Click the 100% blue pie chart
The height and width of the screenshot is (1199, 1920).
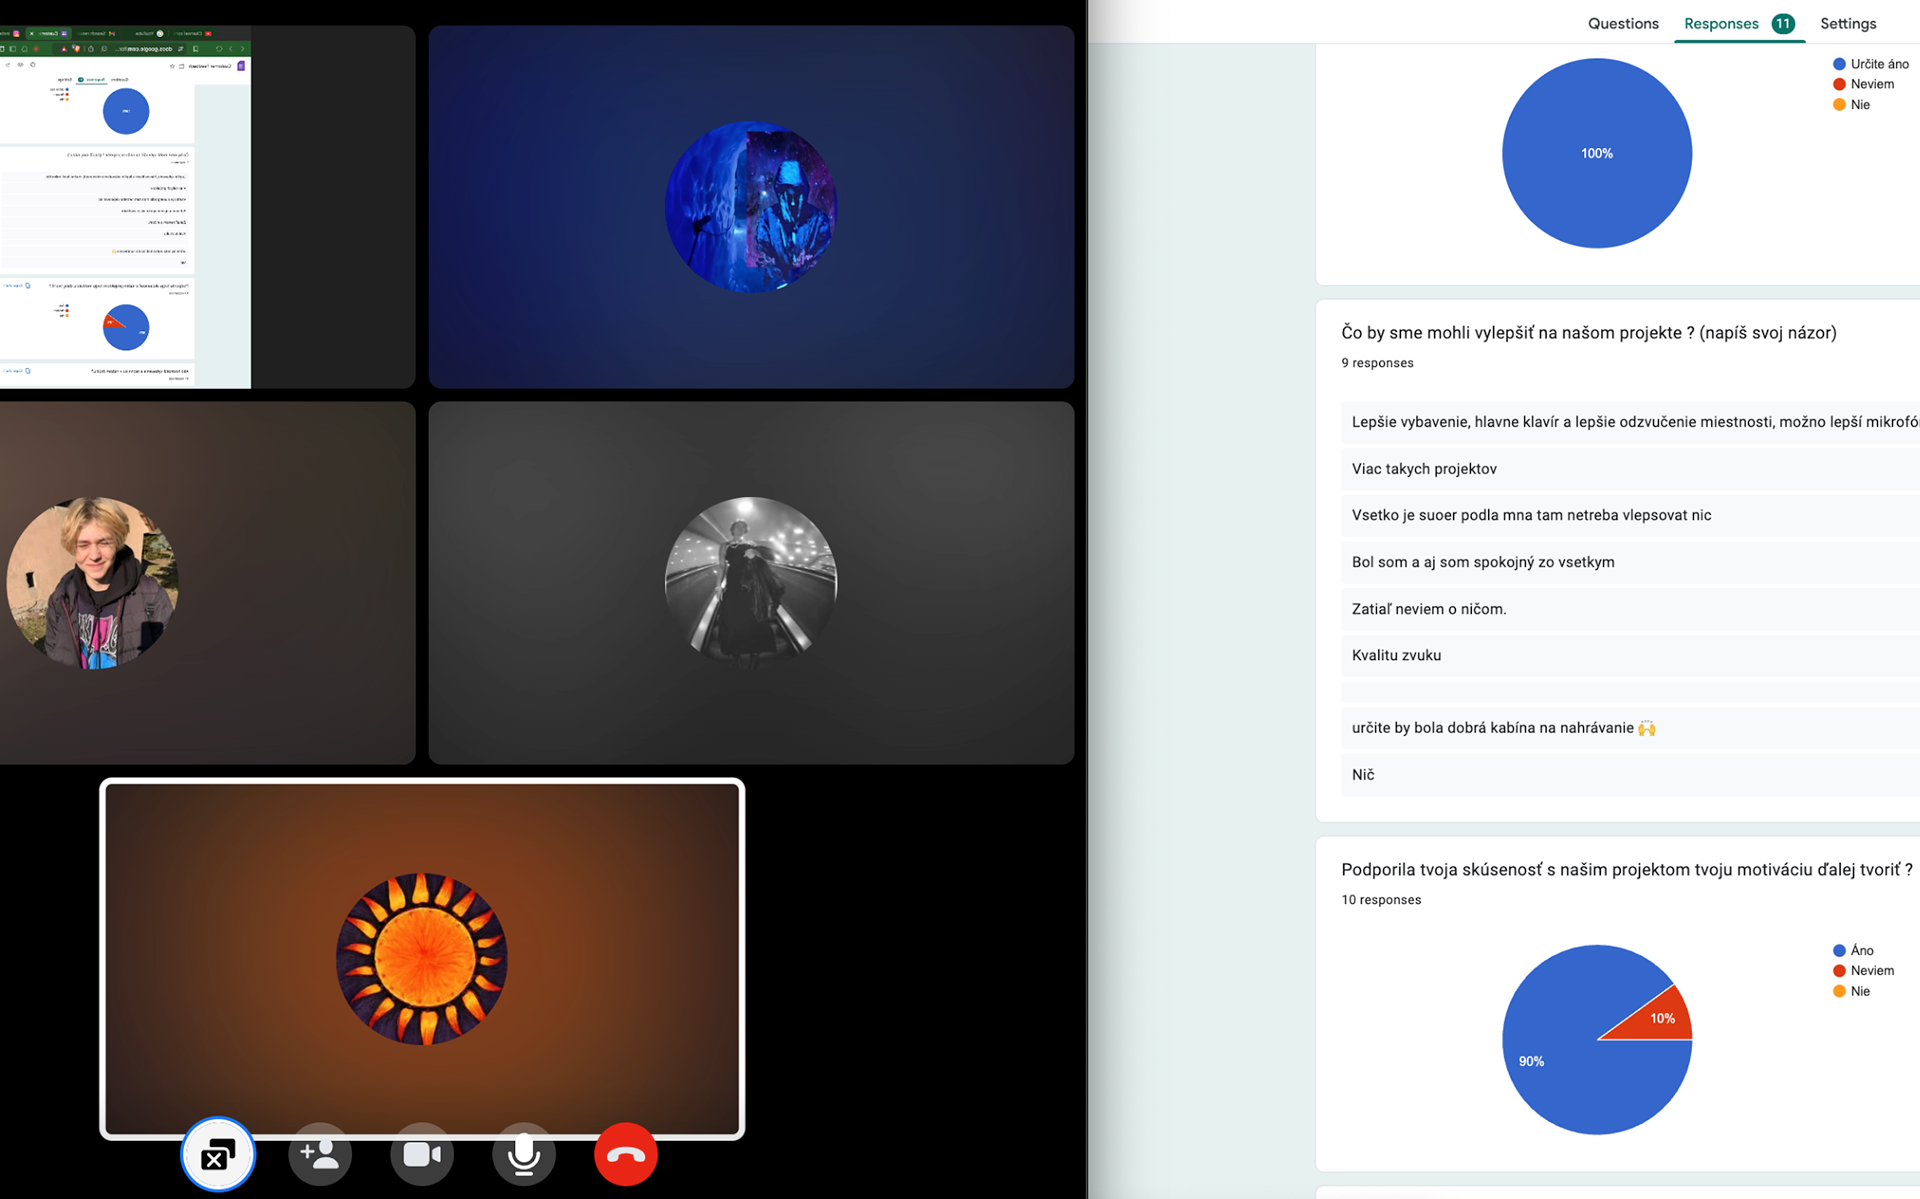tap(1597, 153)
